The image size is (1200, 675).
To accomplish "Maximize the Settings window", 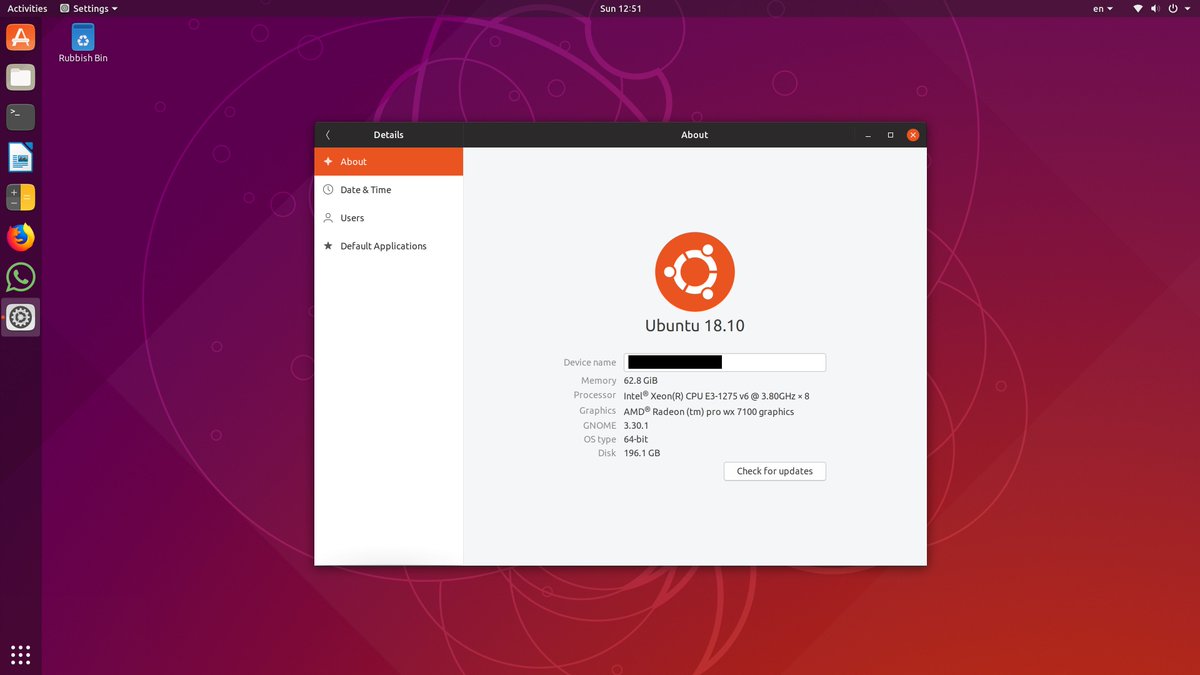I will 890,135.
